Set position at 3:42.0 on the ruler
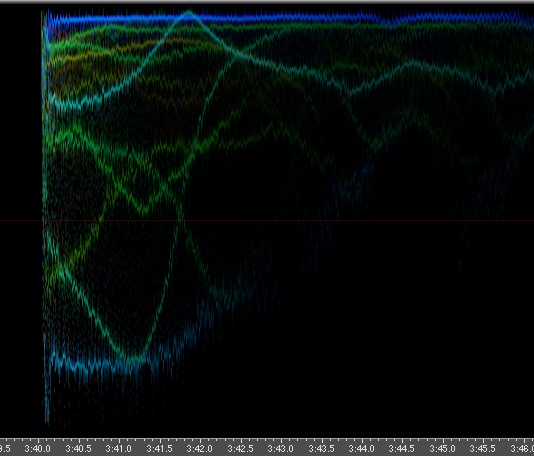The width and height of the screenshot is (534, 456). coord(200,449)
